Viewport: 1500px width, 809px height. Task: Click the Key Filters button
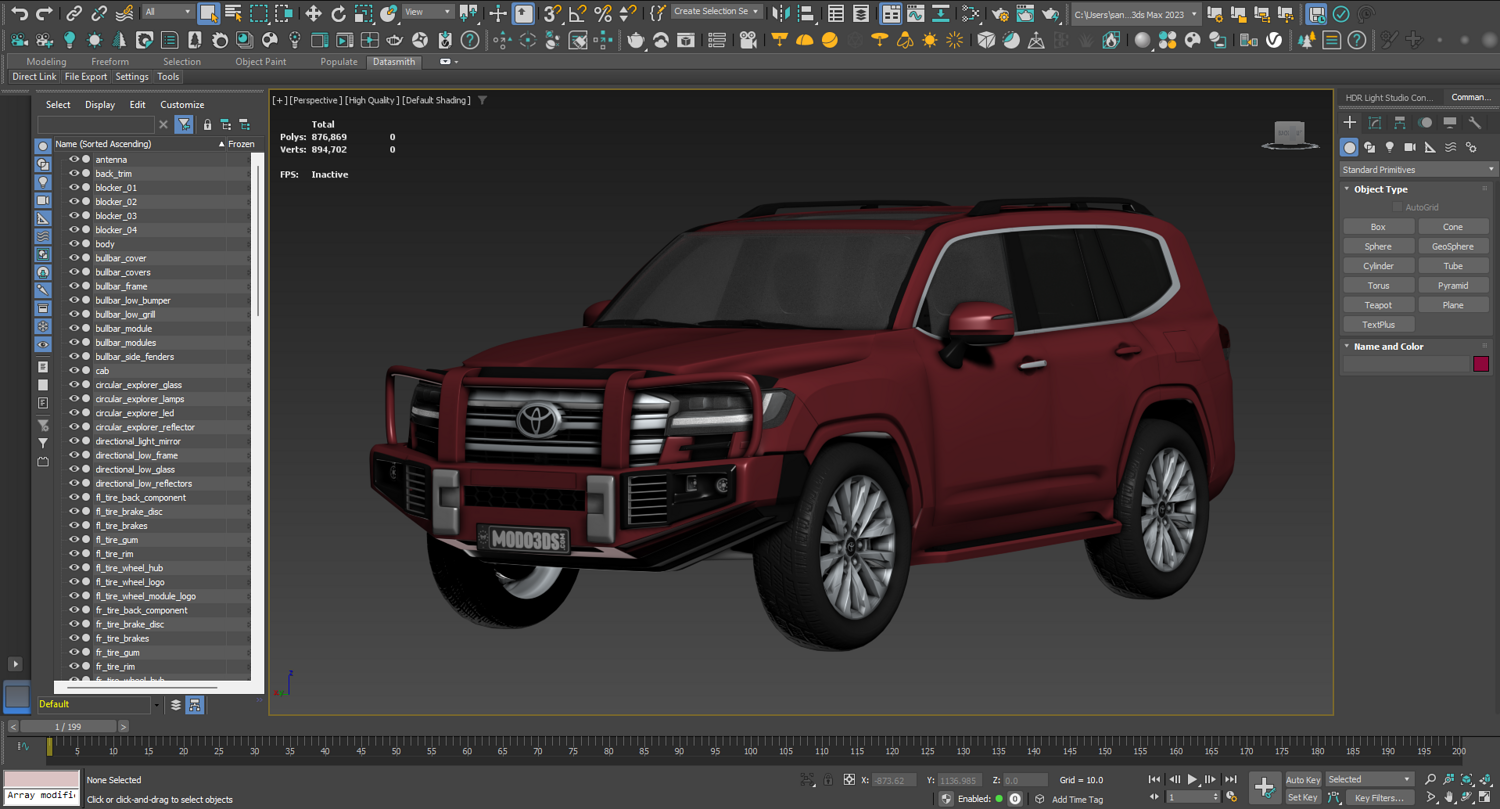tap(1379, 798)
